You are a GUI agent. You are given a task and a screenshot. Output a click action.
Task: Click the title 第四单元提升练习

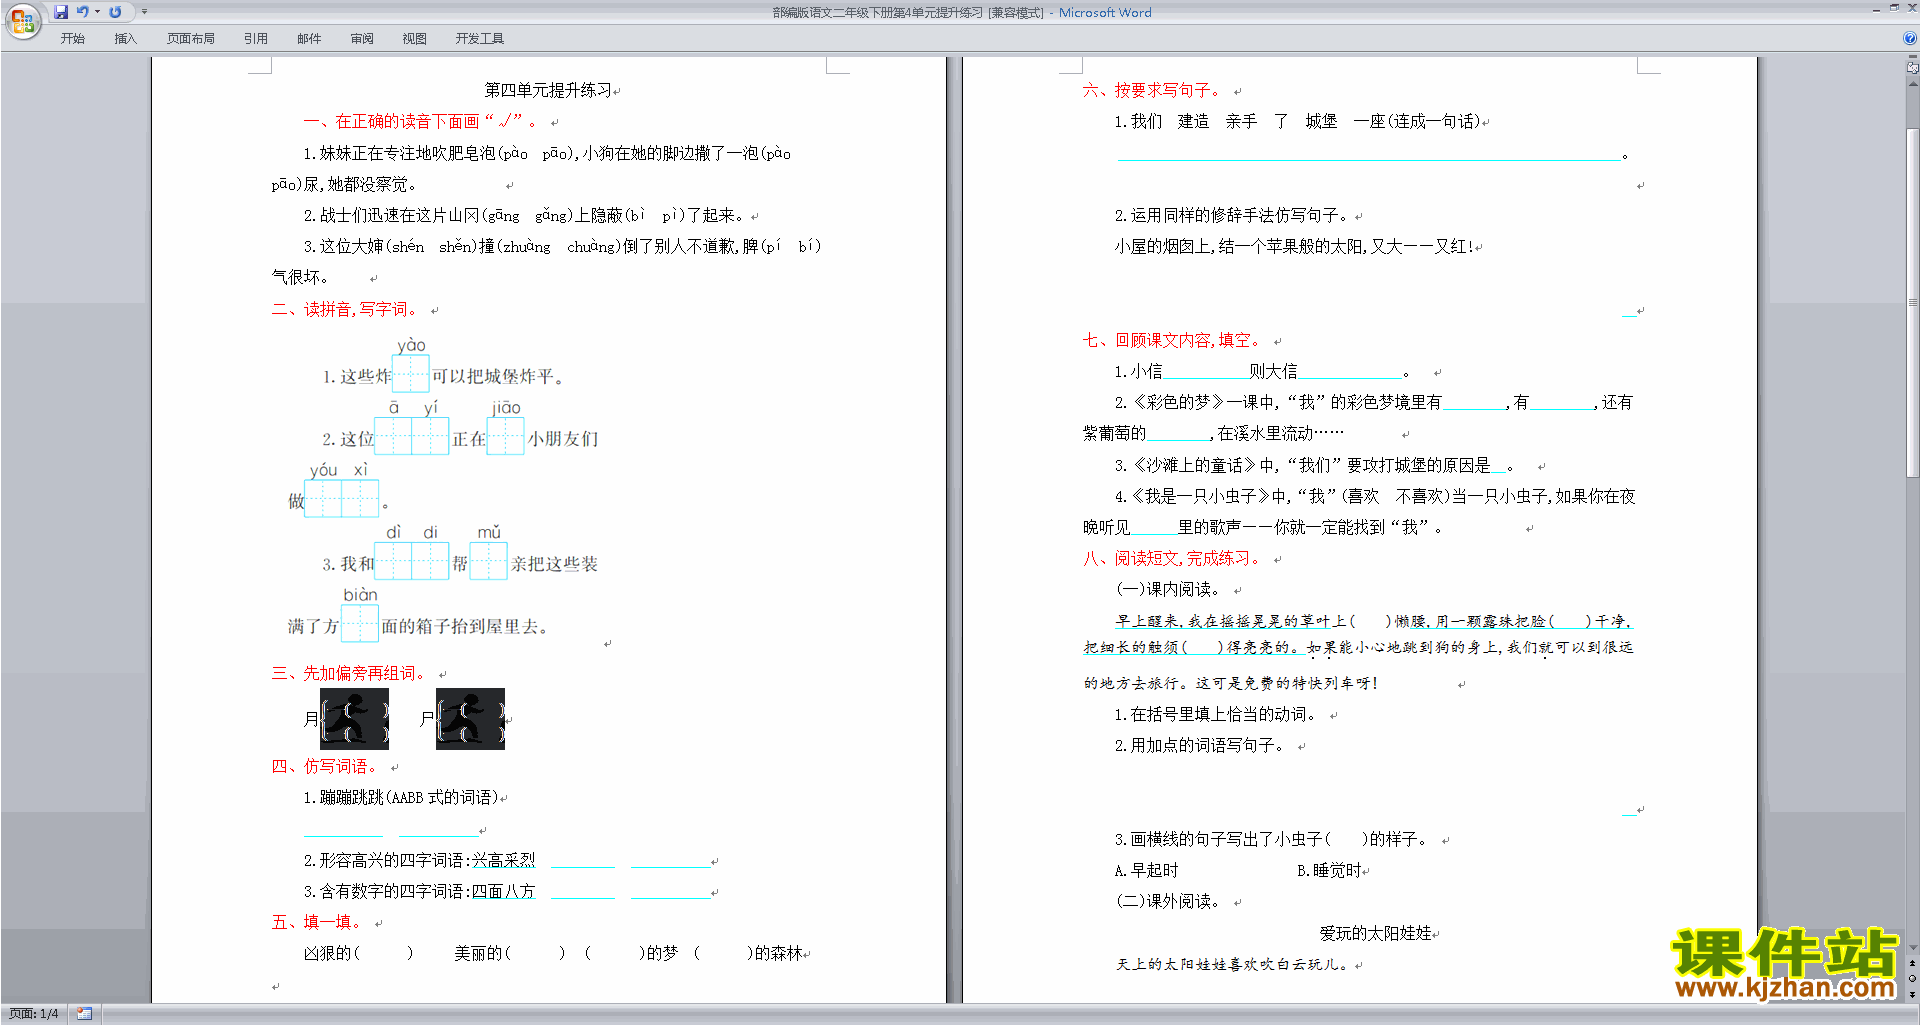coord(548,90)
